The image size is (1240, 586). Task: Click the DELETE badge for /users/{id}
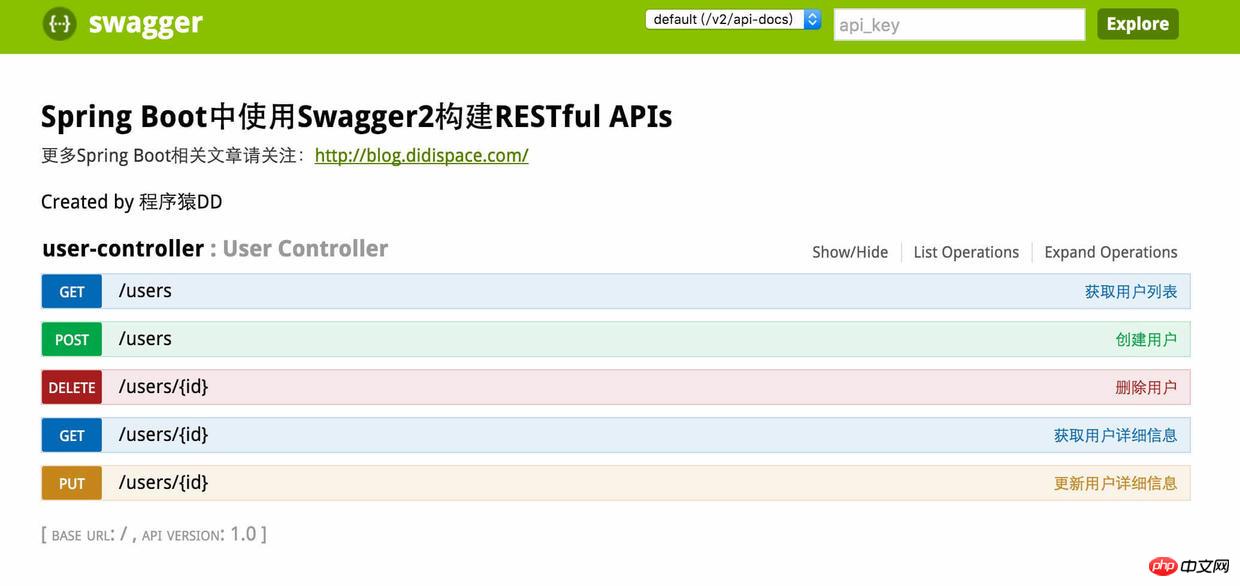(x=72, y=388)
